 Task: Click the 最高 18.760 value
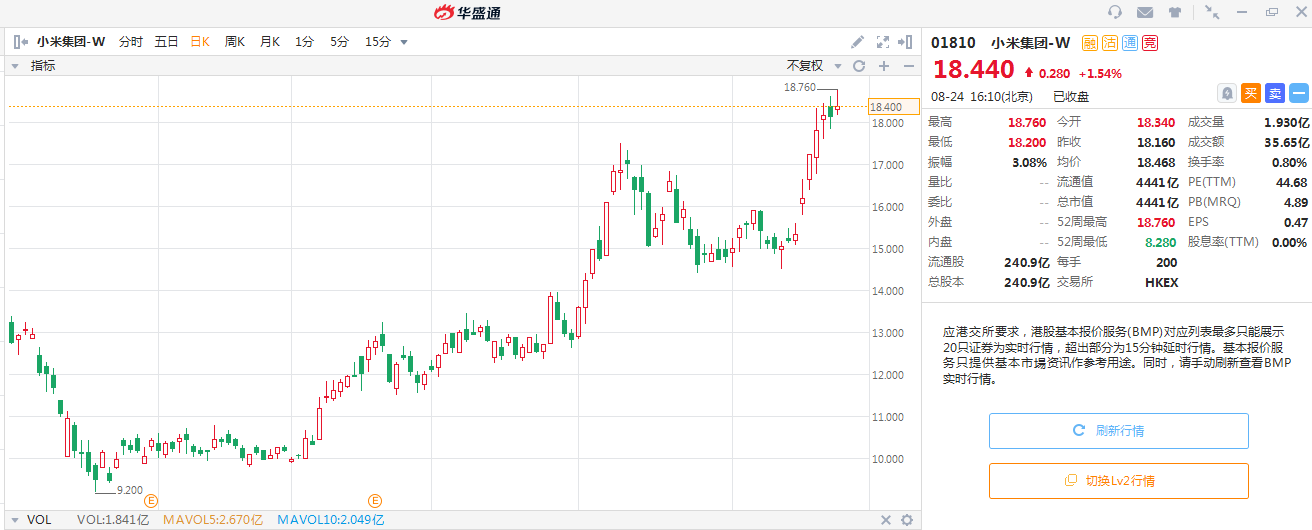pyautogui.click(x=1027, y=122)
